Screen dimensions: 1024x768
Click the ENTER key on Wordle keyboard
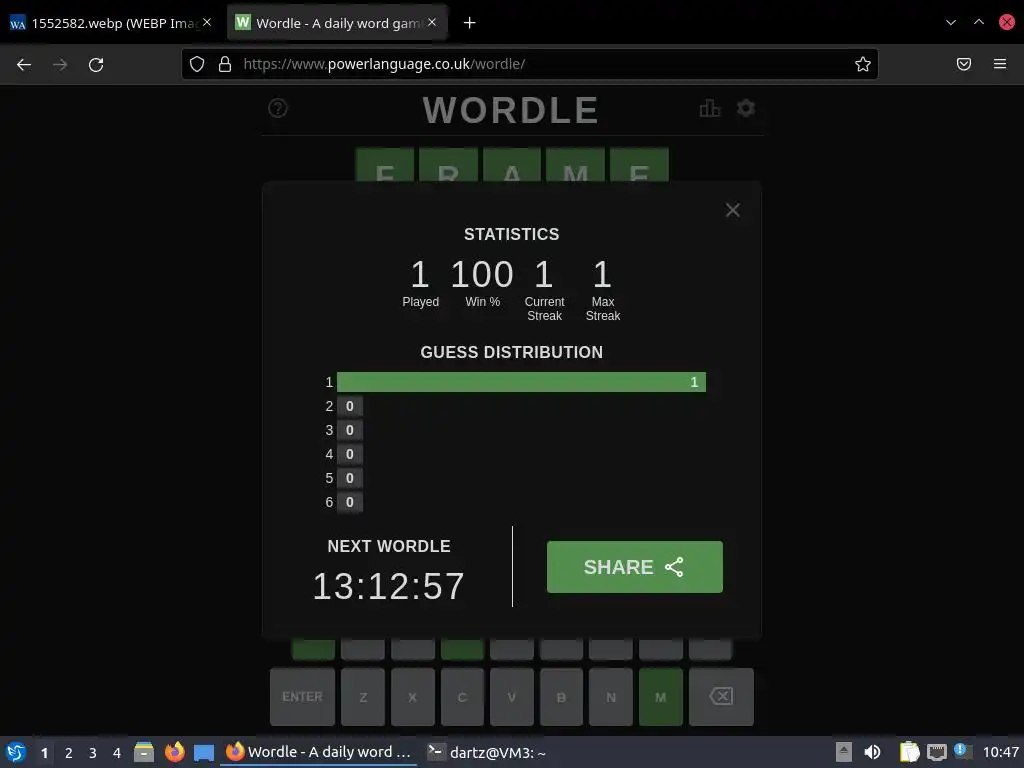[302, 697]
